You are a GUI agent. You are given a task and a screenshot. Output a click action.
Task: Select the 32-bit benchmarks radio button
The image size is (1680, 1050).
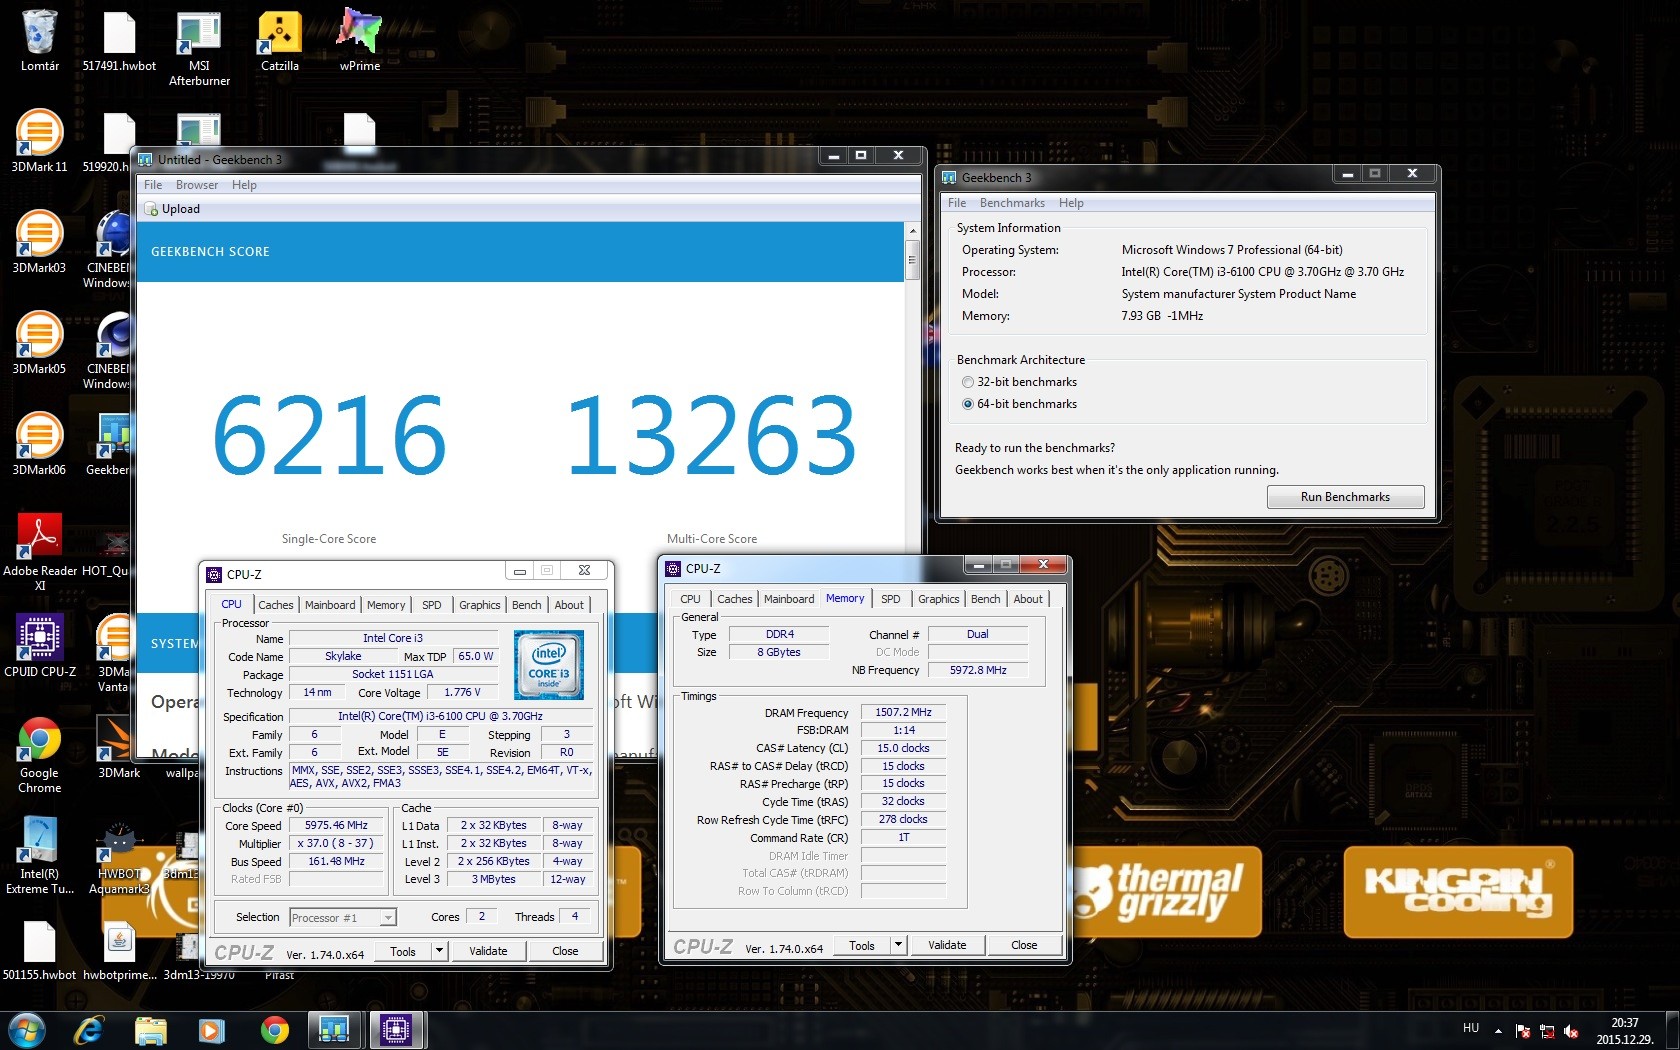click(x=967, y=382)
